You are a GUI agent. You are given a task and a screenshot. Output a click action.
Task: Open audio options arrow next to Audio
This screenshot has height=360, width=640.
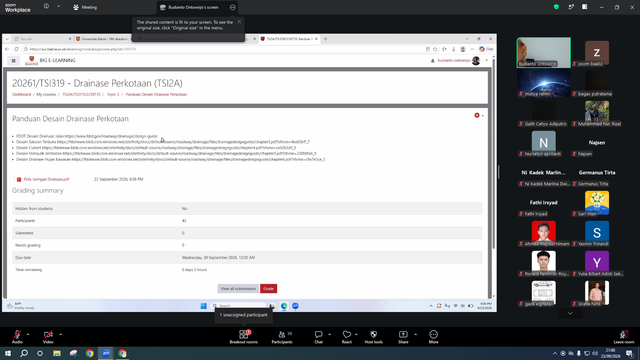click(28, 334)
